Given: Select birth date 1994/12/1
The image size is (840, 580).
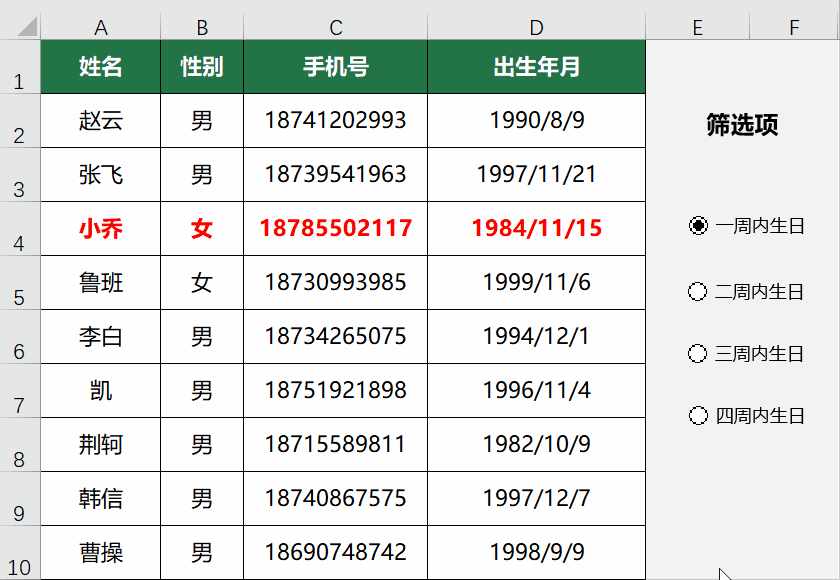Looking at the screenshot, I should [x=536, y=337].
